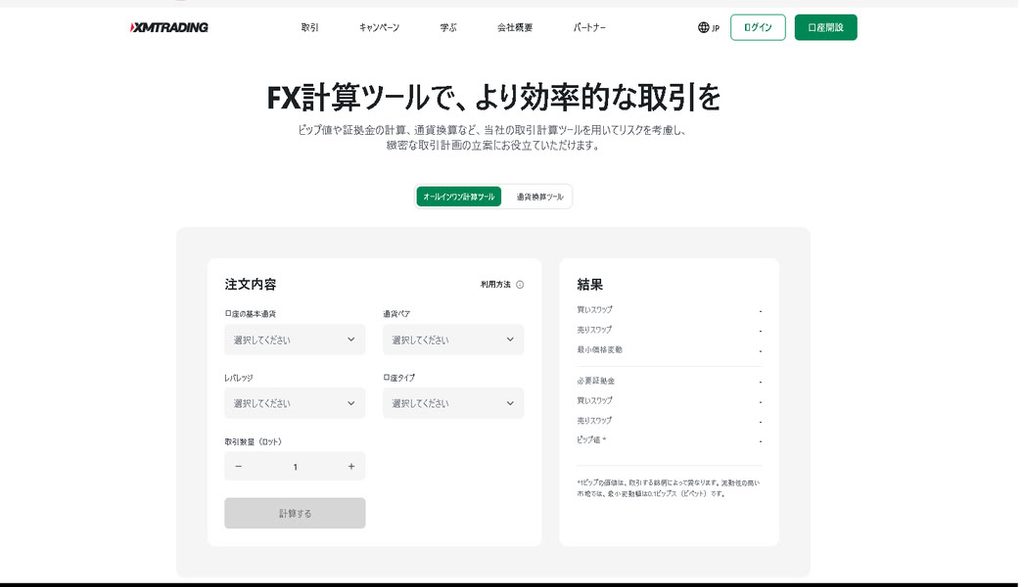The image size is (1024, 587).
Task: Click the 必要証拠金 result row label
Action: (x=596, y=381)
